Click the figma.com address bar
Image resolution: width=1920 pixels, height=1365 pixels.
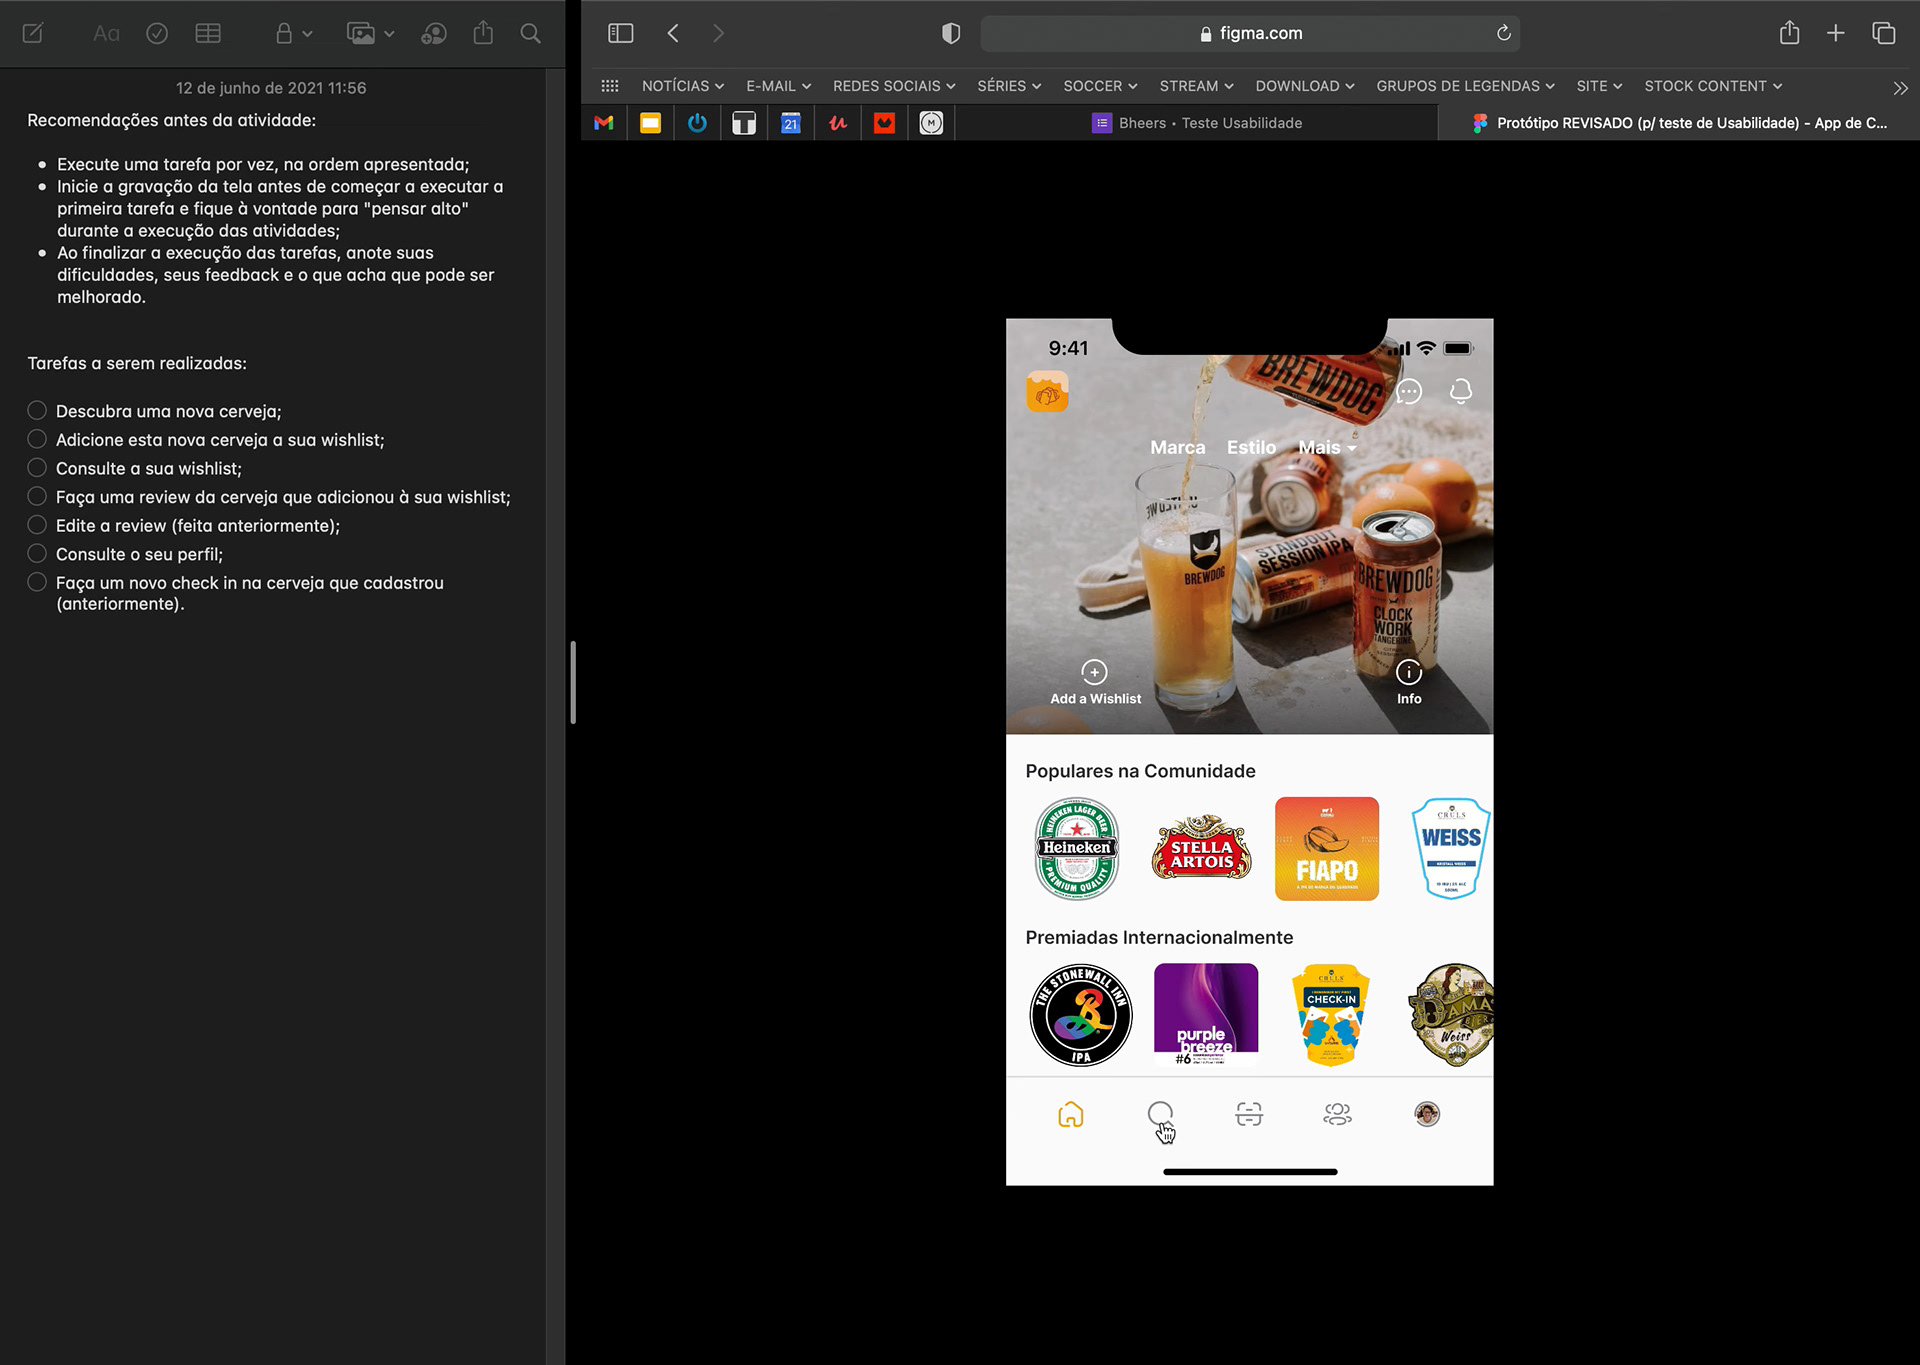pos(1250,33)
